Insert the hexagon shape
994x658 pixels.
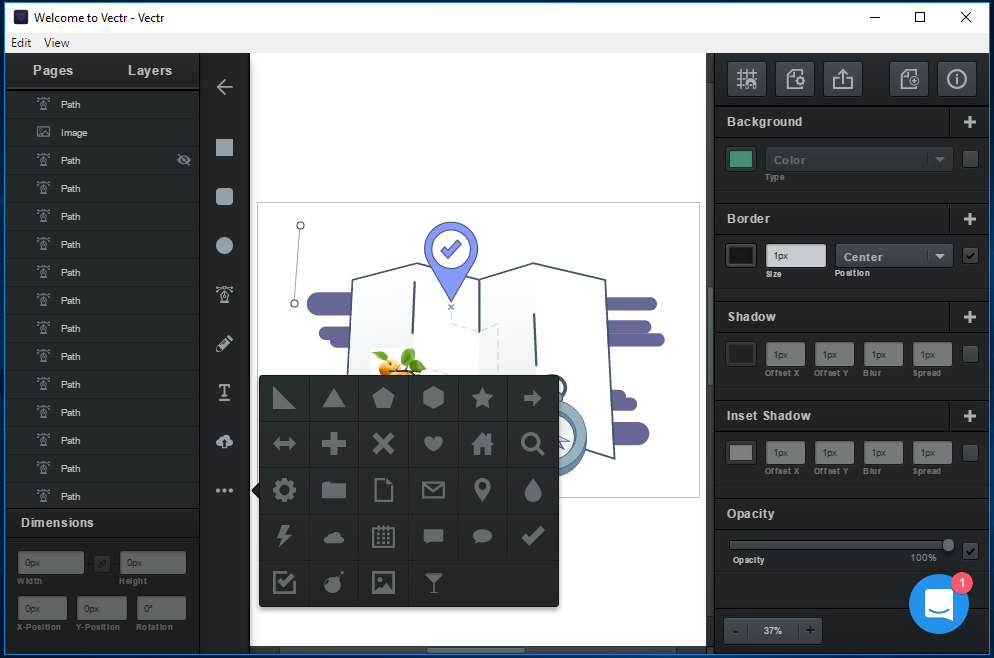click(x=433, y=398)
